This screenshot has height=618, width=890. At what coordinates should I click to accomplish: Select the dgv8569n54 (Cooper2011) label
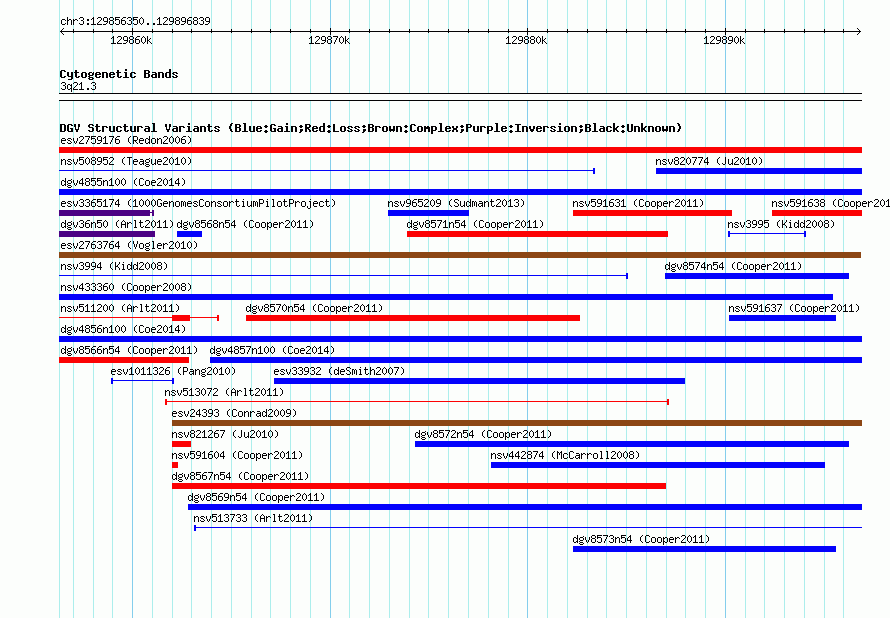[x=256, y=497]
